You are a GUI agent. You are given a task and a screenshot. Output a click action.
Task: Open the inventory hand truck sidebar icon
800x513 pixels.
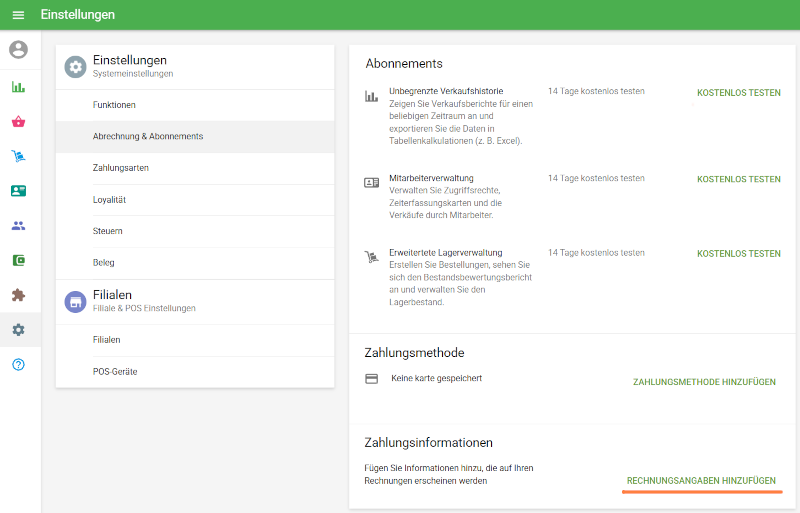(18, 156)
